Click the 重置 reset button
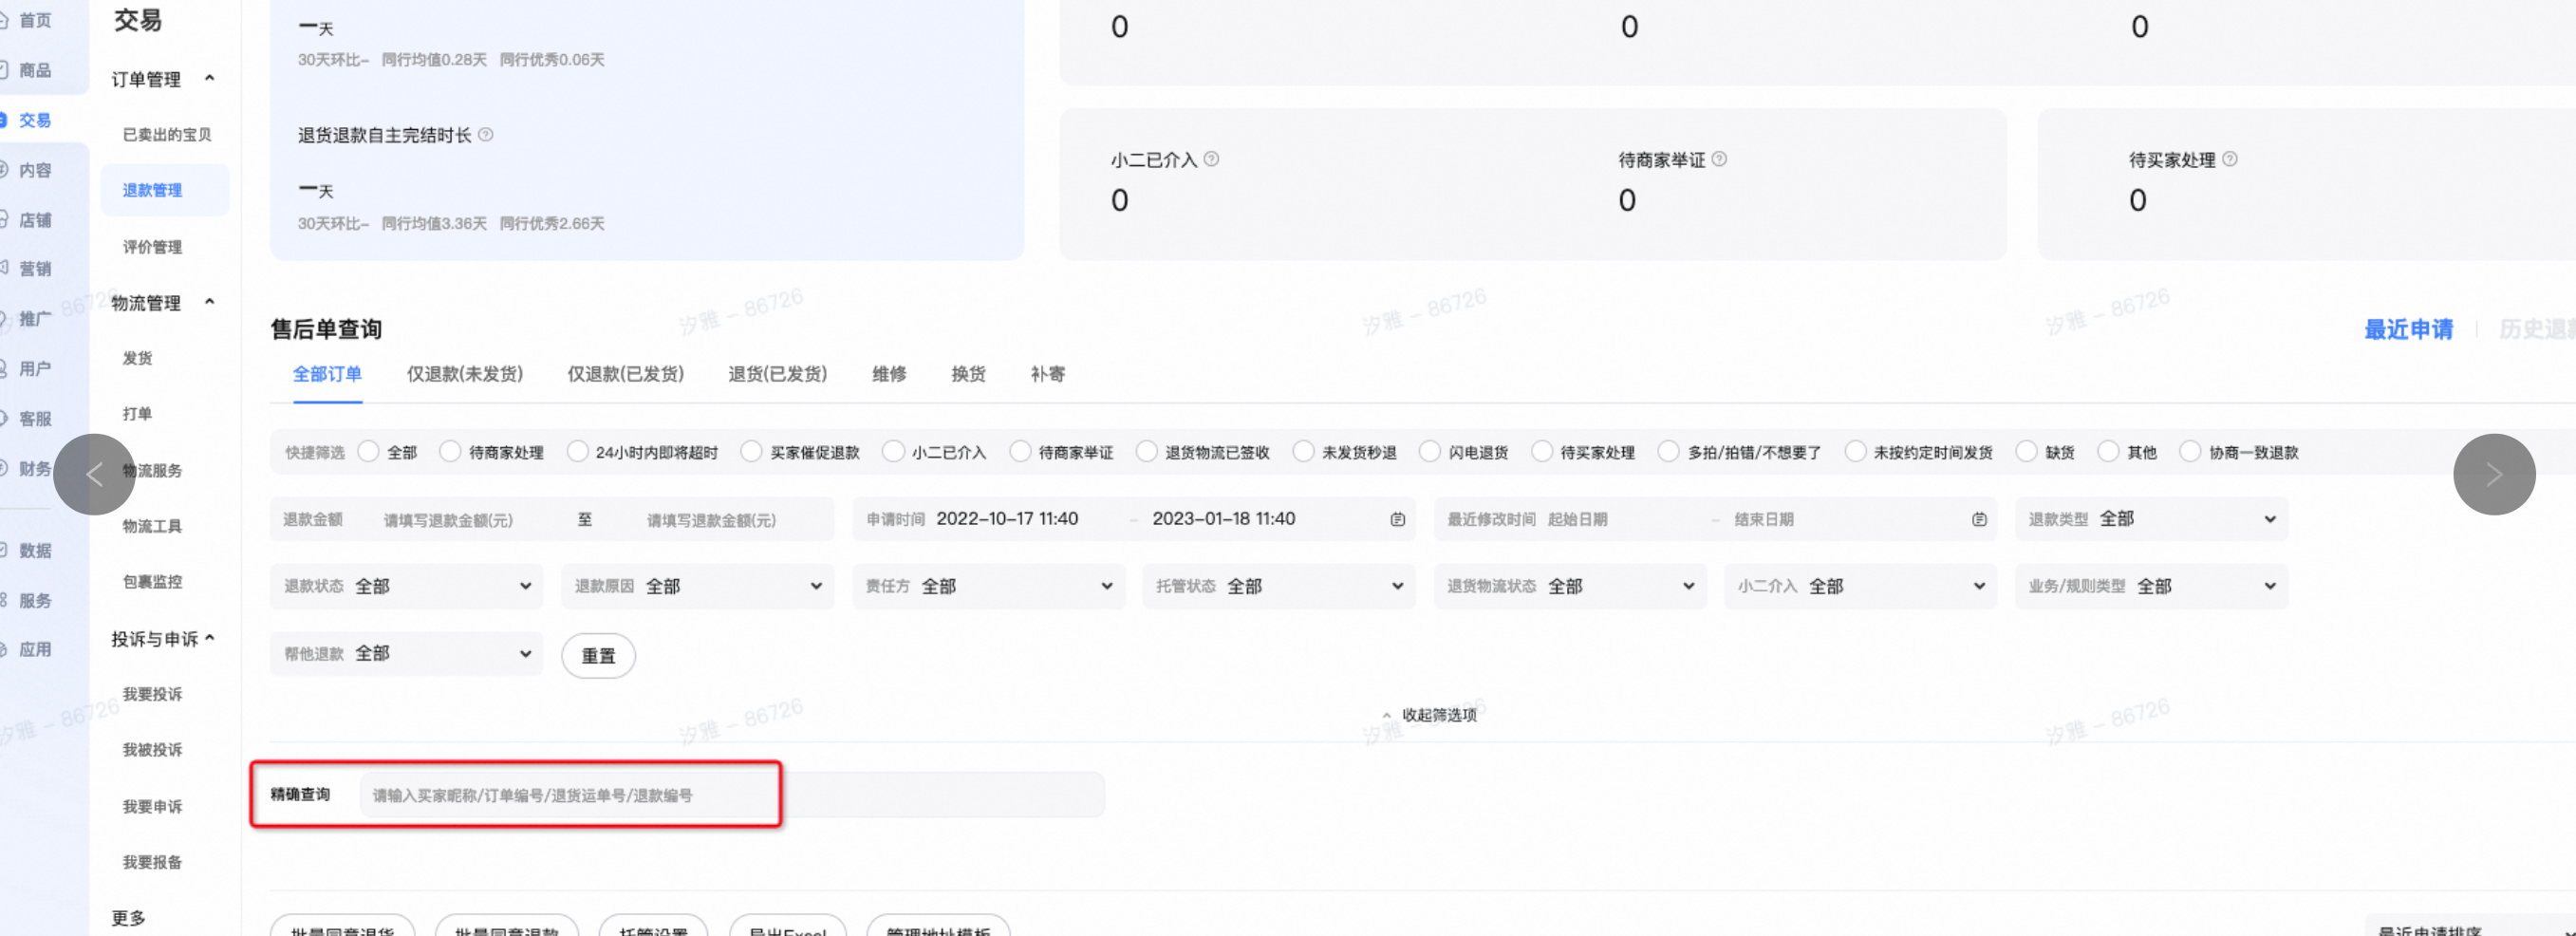The width and height of the screenshot is (2576, 936). click(x=598, y=656)
